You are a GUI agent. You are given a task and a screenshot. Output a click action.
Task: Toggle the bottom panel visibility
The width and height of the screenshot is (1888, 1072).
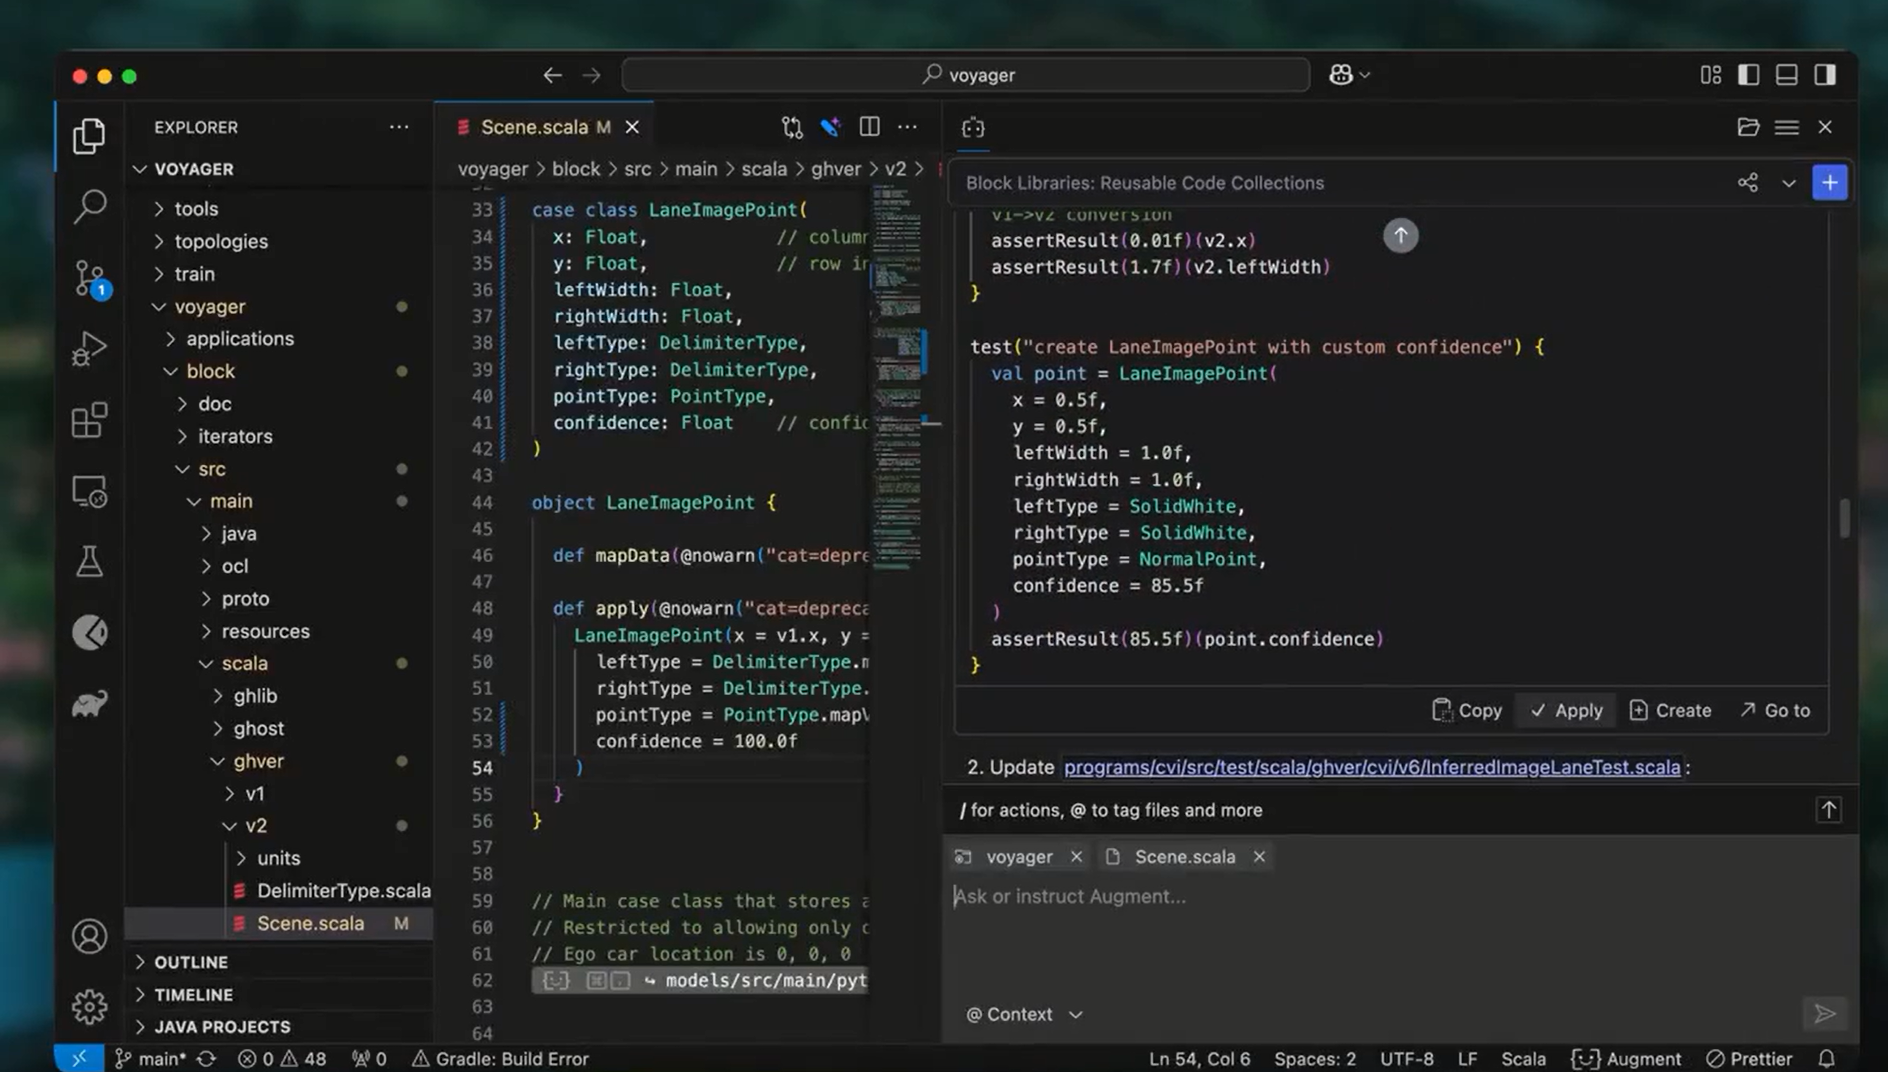pos(1786,75)
